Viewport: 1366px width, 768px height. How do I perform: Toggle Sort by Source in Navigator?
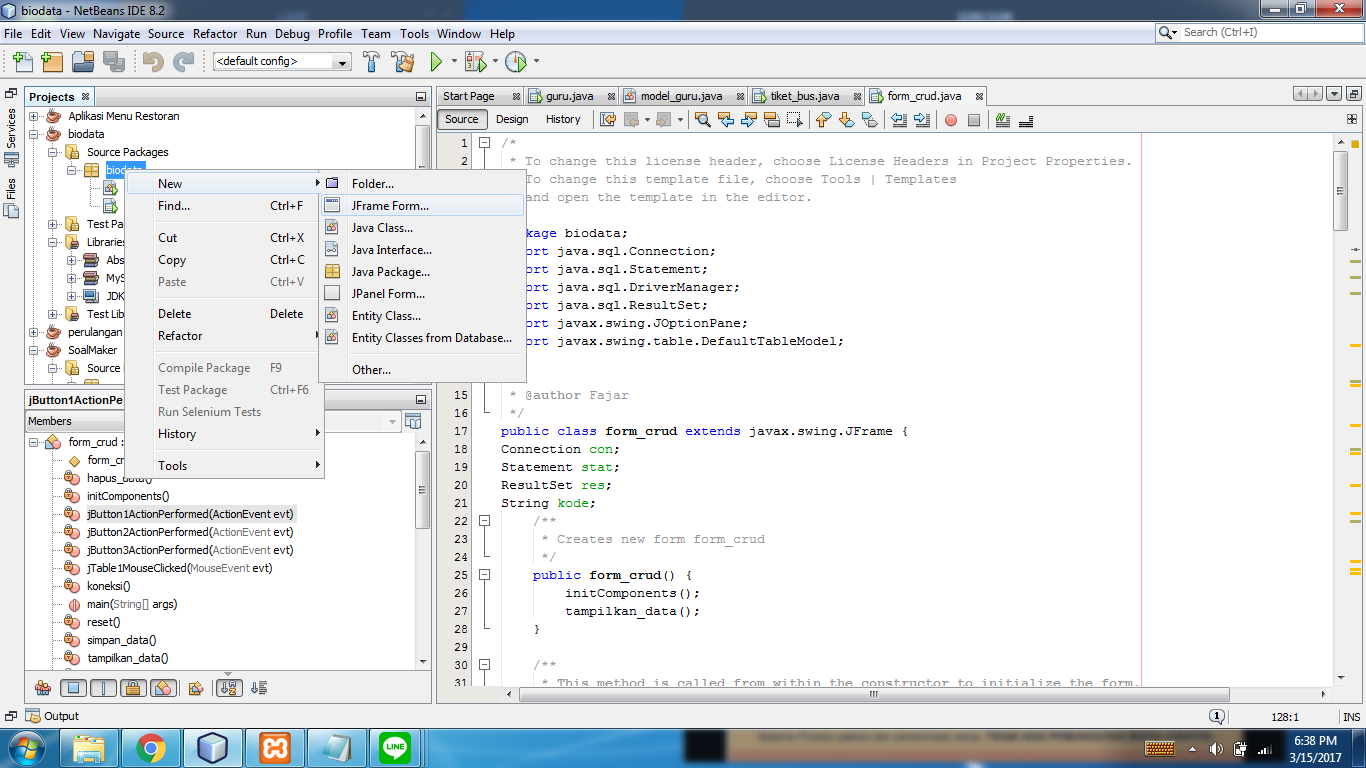259,688
